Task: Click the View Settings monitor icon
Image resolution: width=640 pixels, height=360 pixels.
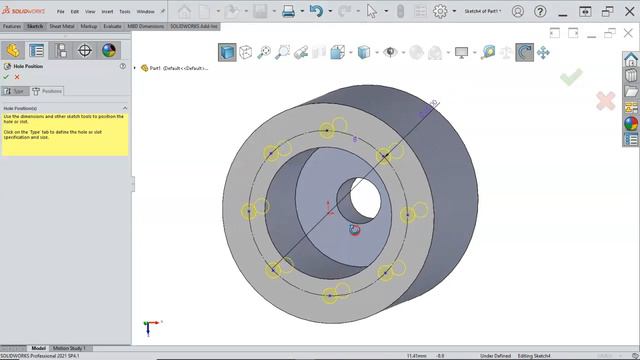Action: pyautogui.click(x=461, y=52)
